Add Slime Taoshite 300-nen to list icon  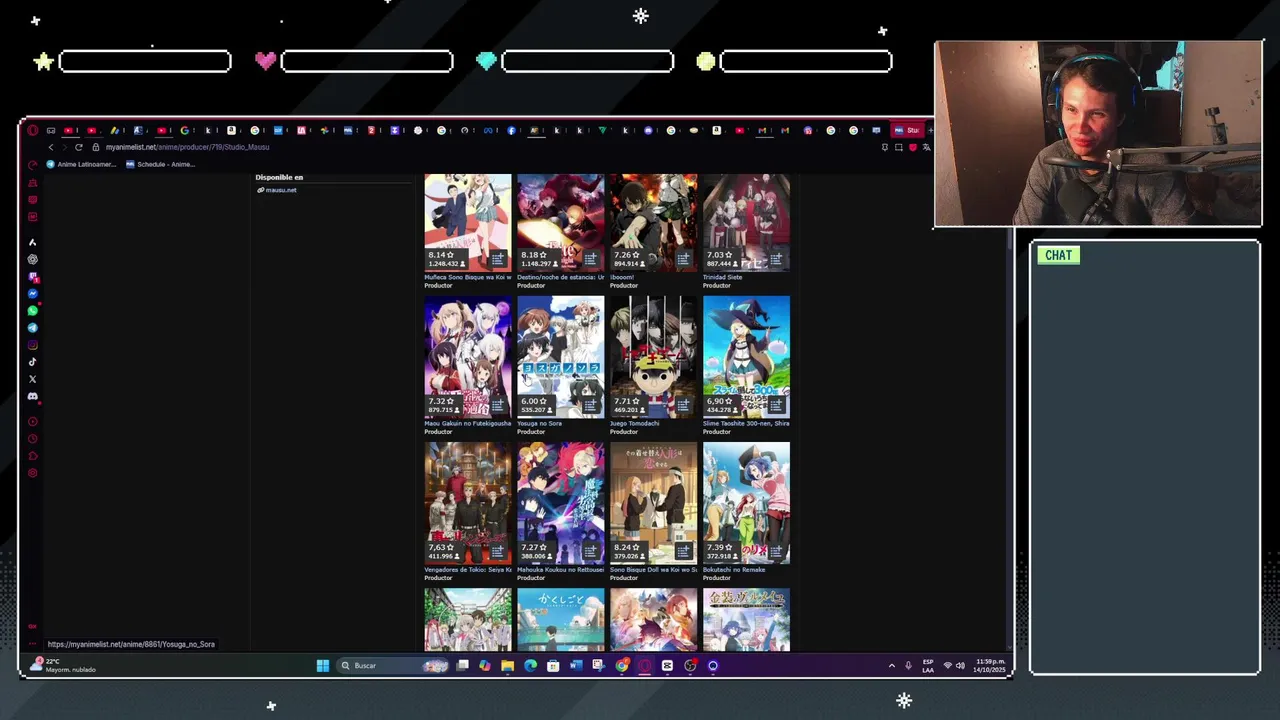(x=777, y=405)
